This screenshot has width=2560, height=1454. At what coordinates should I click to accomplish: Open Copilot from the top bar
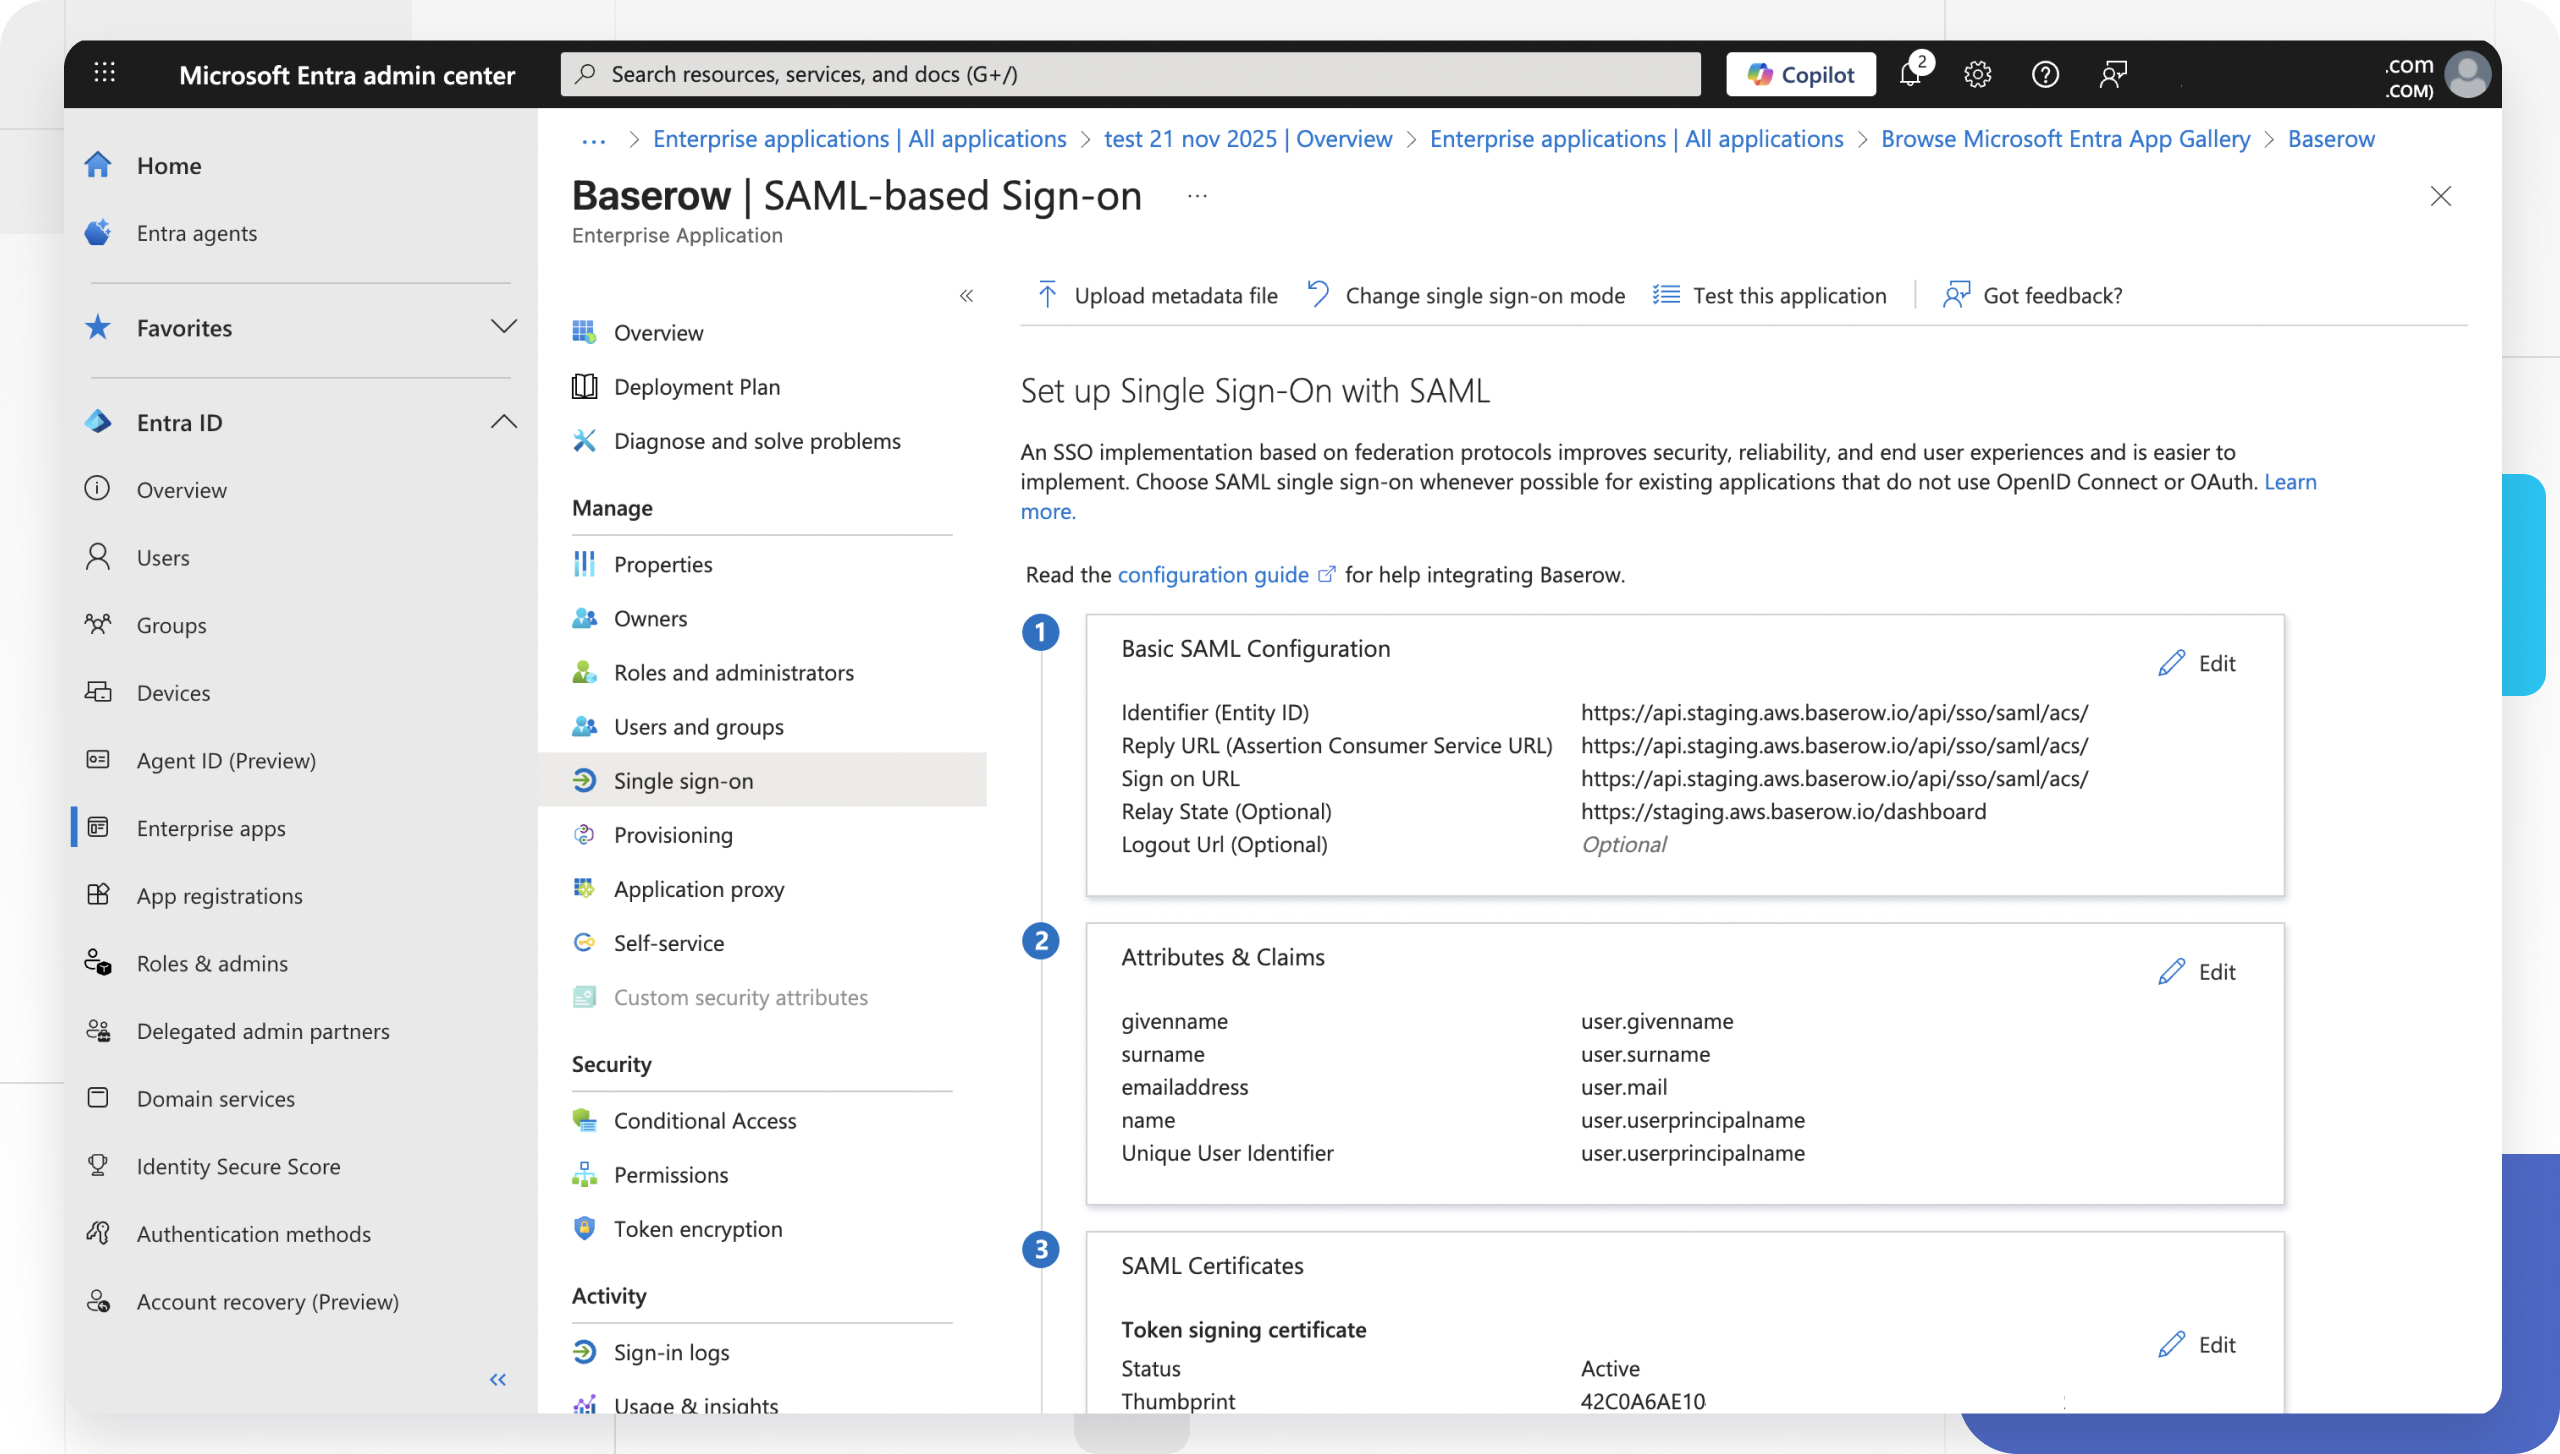(x=1799, y=73)
